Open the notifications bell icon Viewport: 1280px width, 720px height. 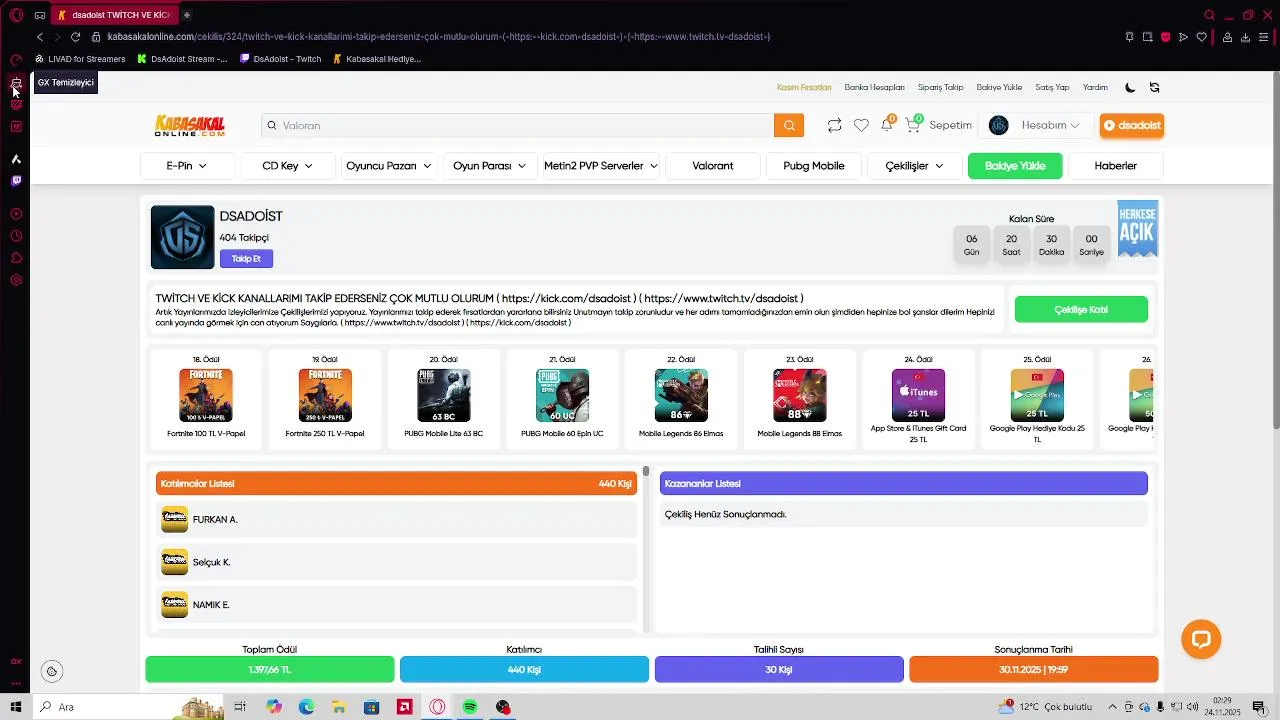(x=886, y=125)
